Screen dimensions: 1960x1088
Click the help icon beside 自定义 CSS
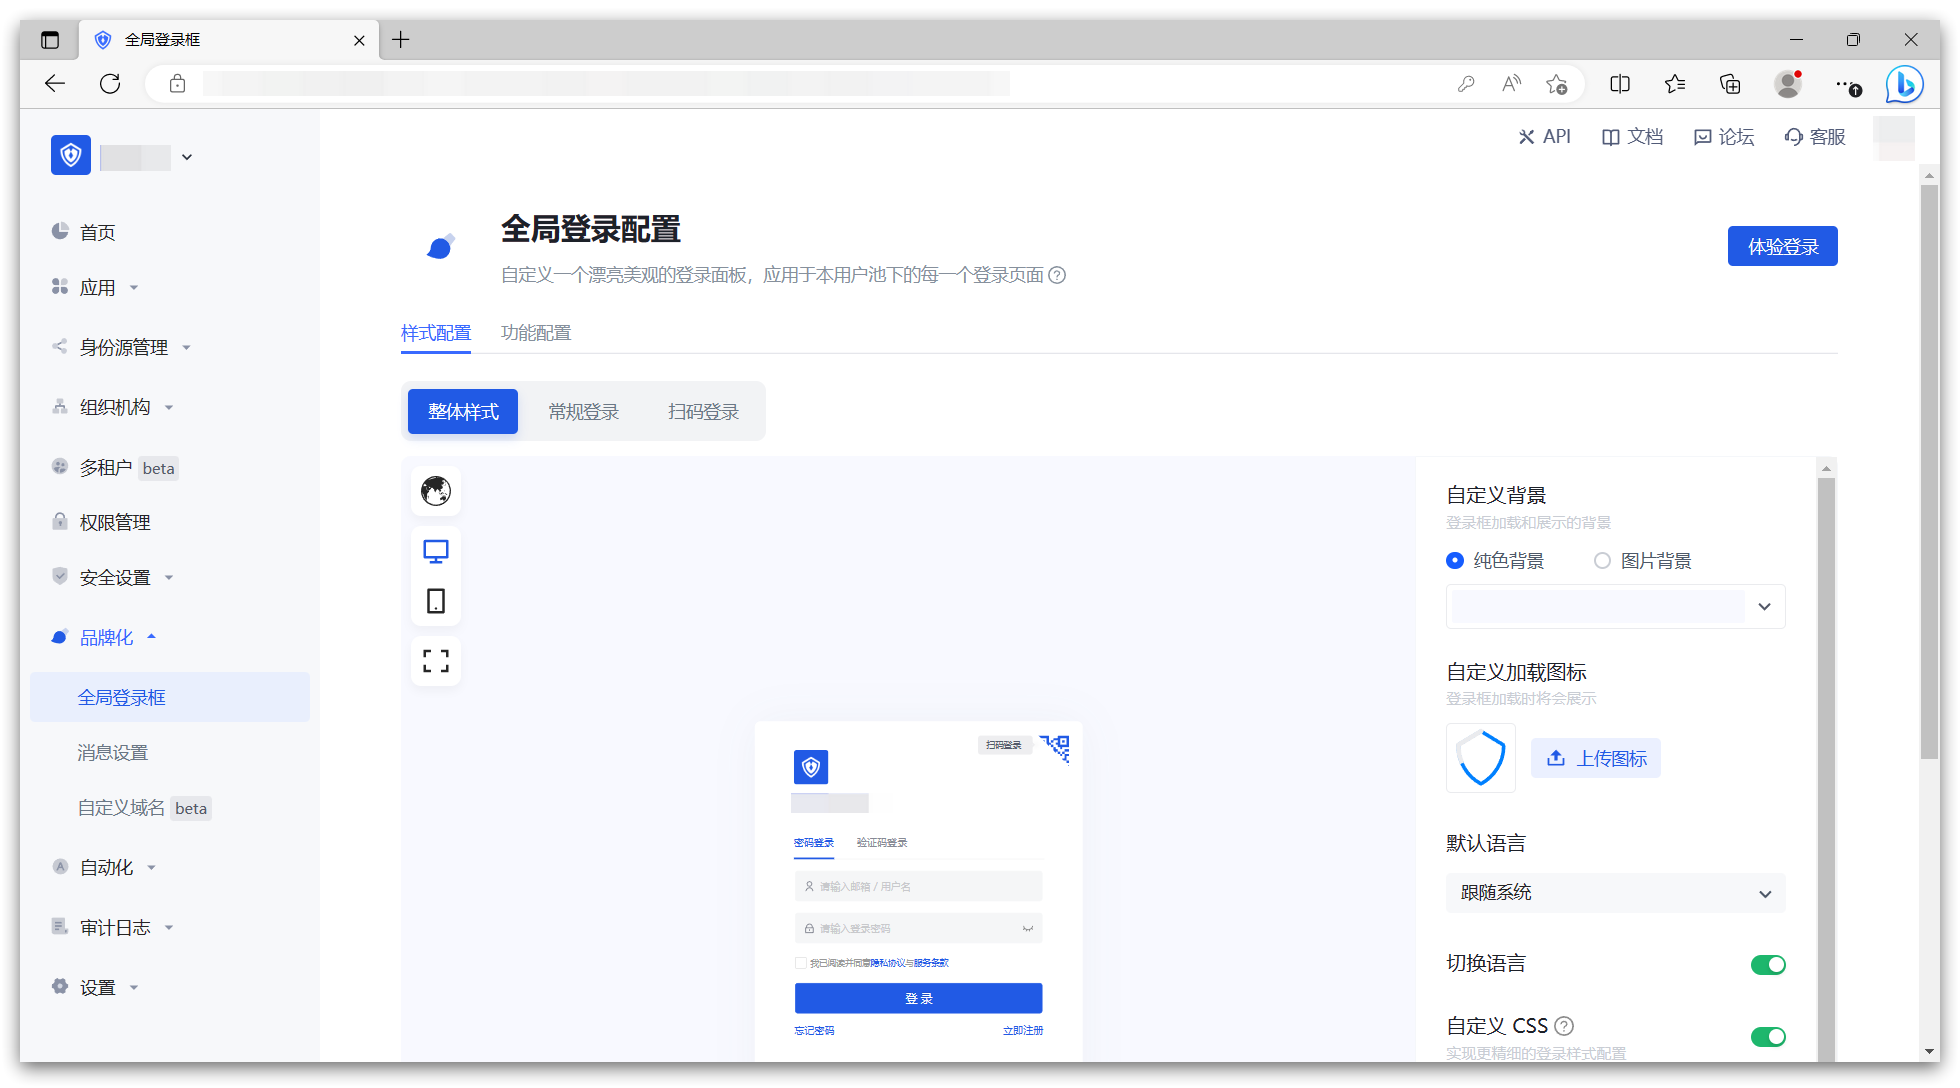click(1565, 1026)
